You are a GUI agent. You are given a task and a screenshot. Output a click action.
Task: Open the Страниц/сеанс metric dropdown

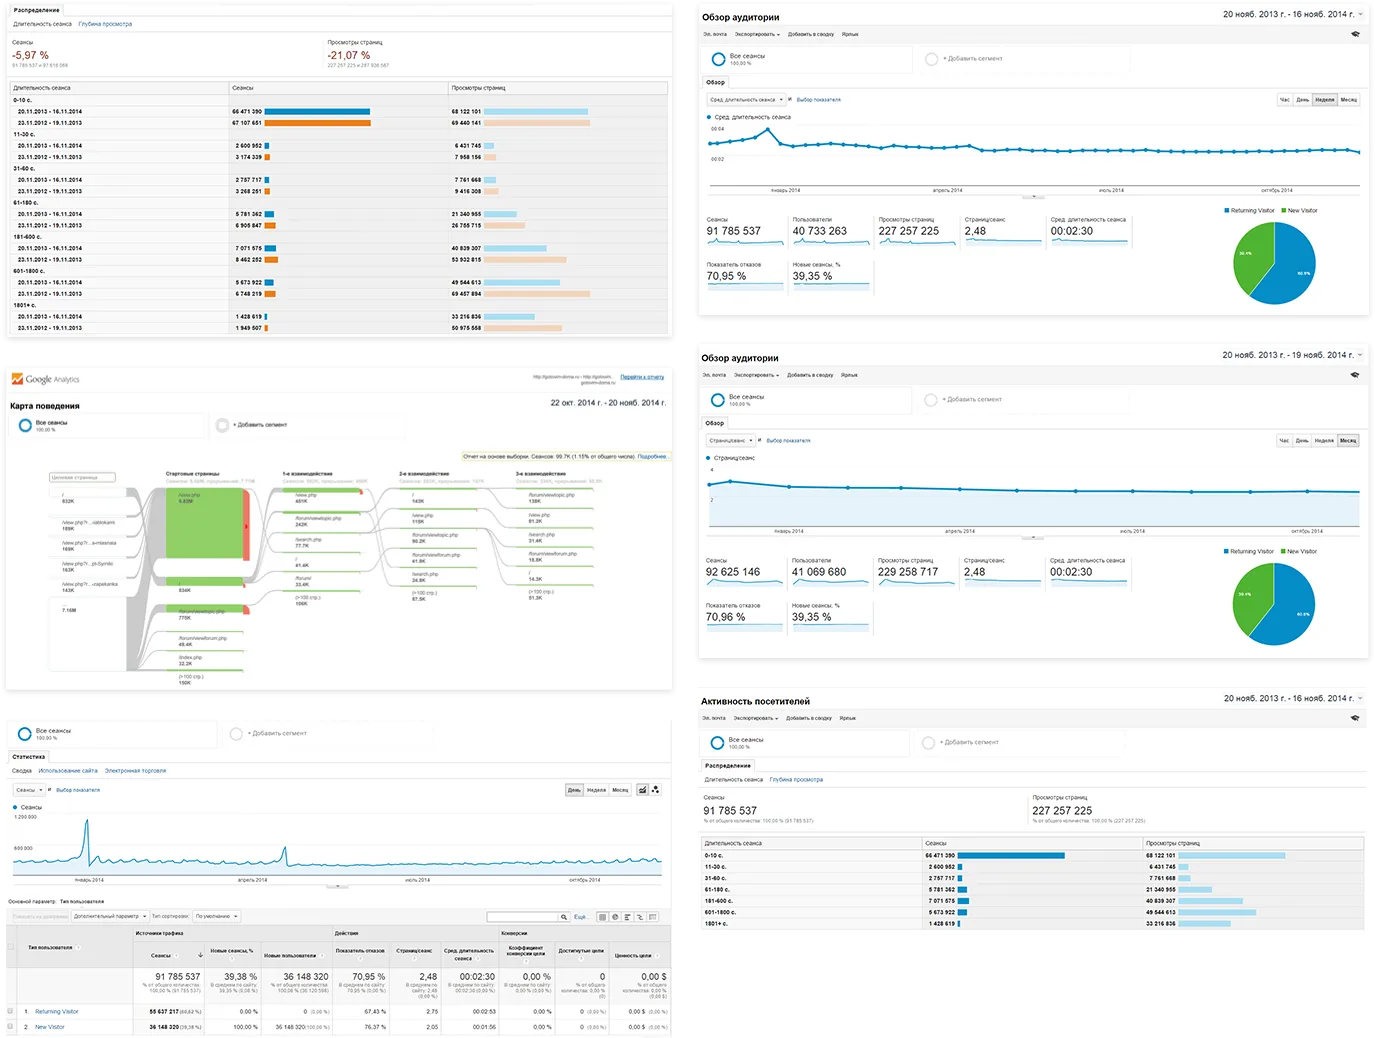pos(733,440)
